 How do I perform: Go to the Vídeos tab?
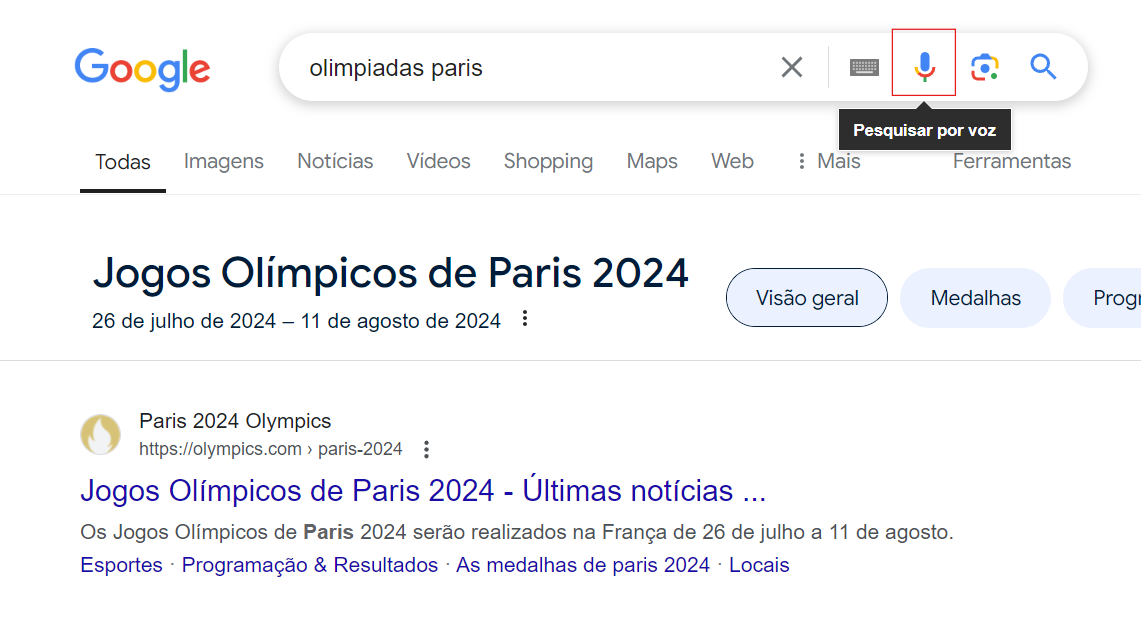pyautogui.click(x=438, y=161)
